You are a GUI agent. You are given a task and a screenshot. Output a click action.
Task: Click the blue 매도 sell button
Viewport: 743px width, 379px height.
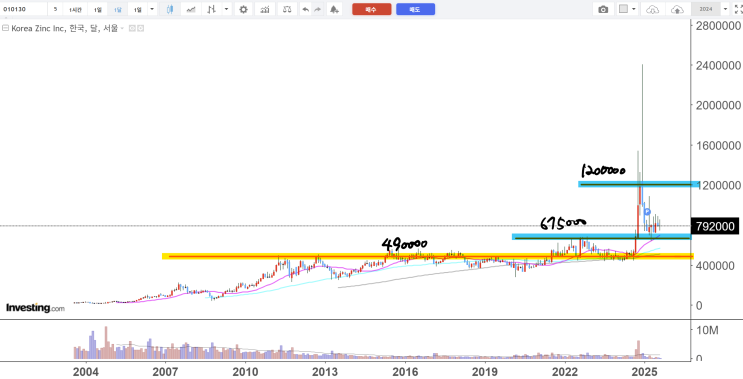pos(416,9)
